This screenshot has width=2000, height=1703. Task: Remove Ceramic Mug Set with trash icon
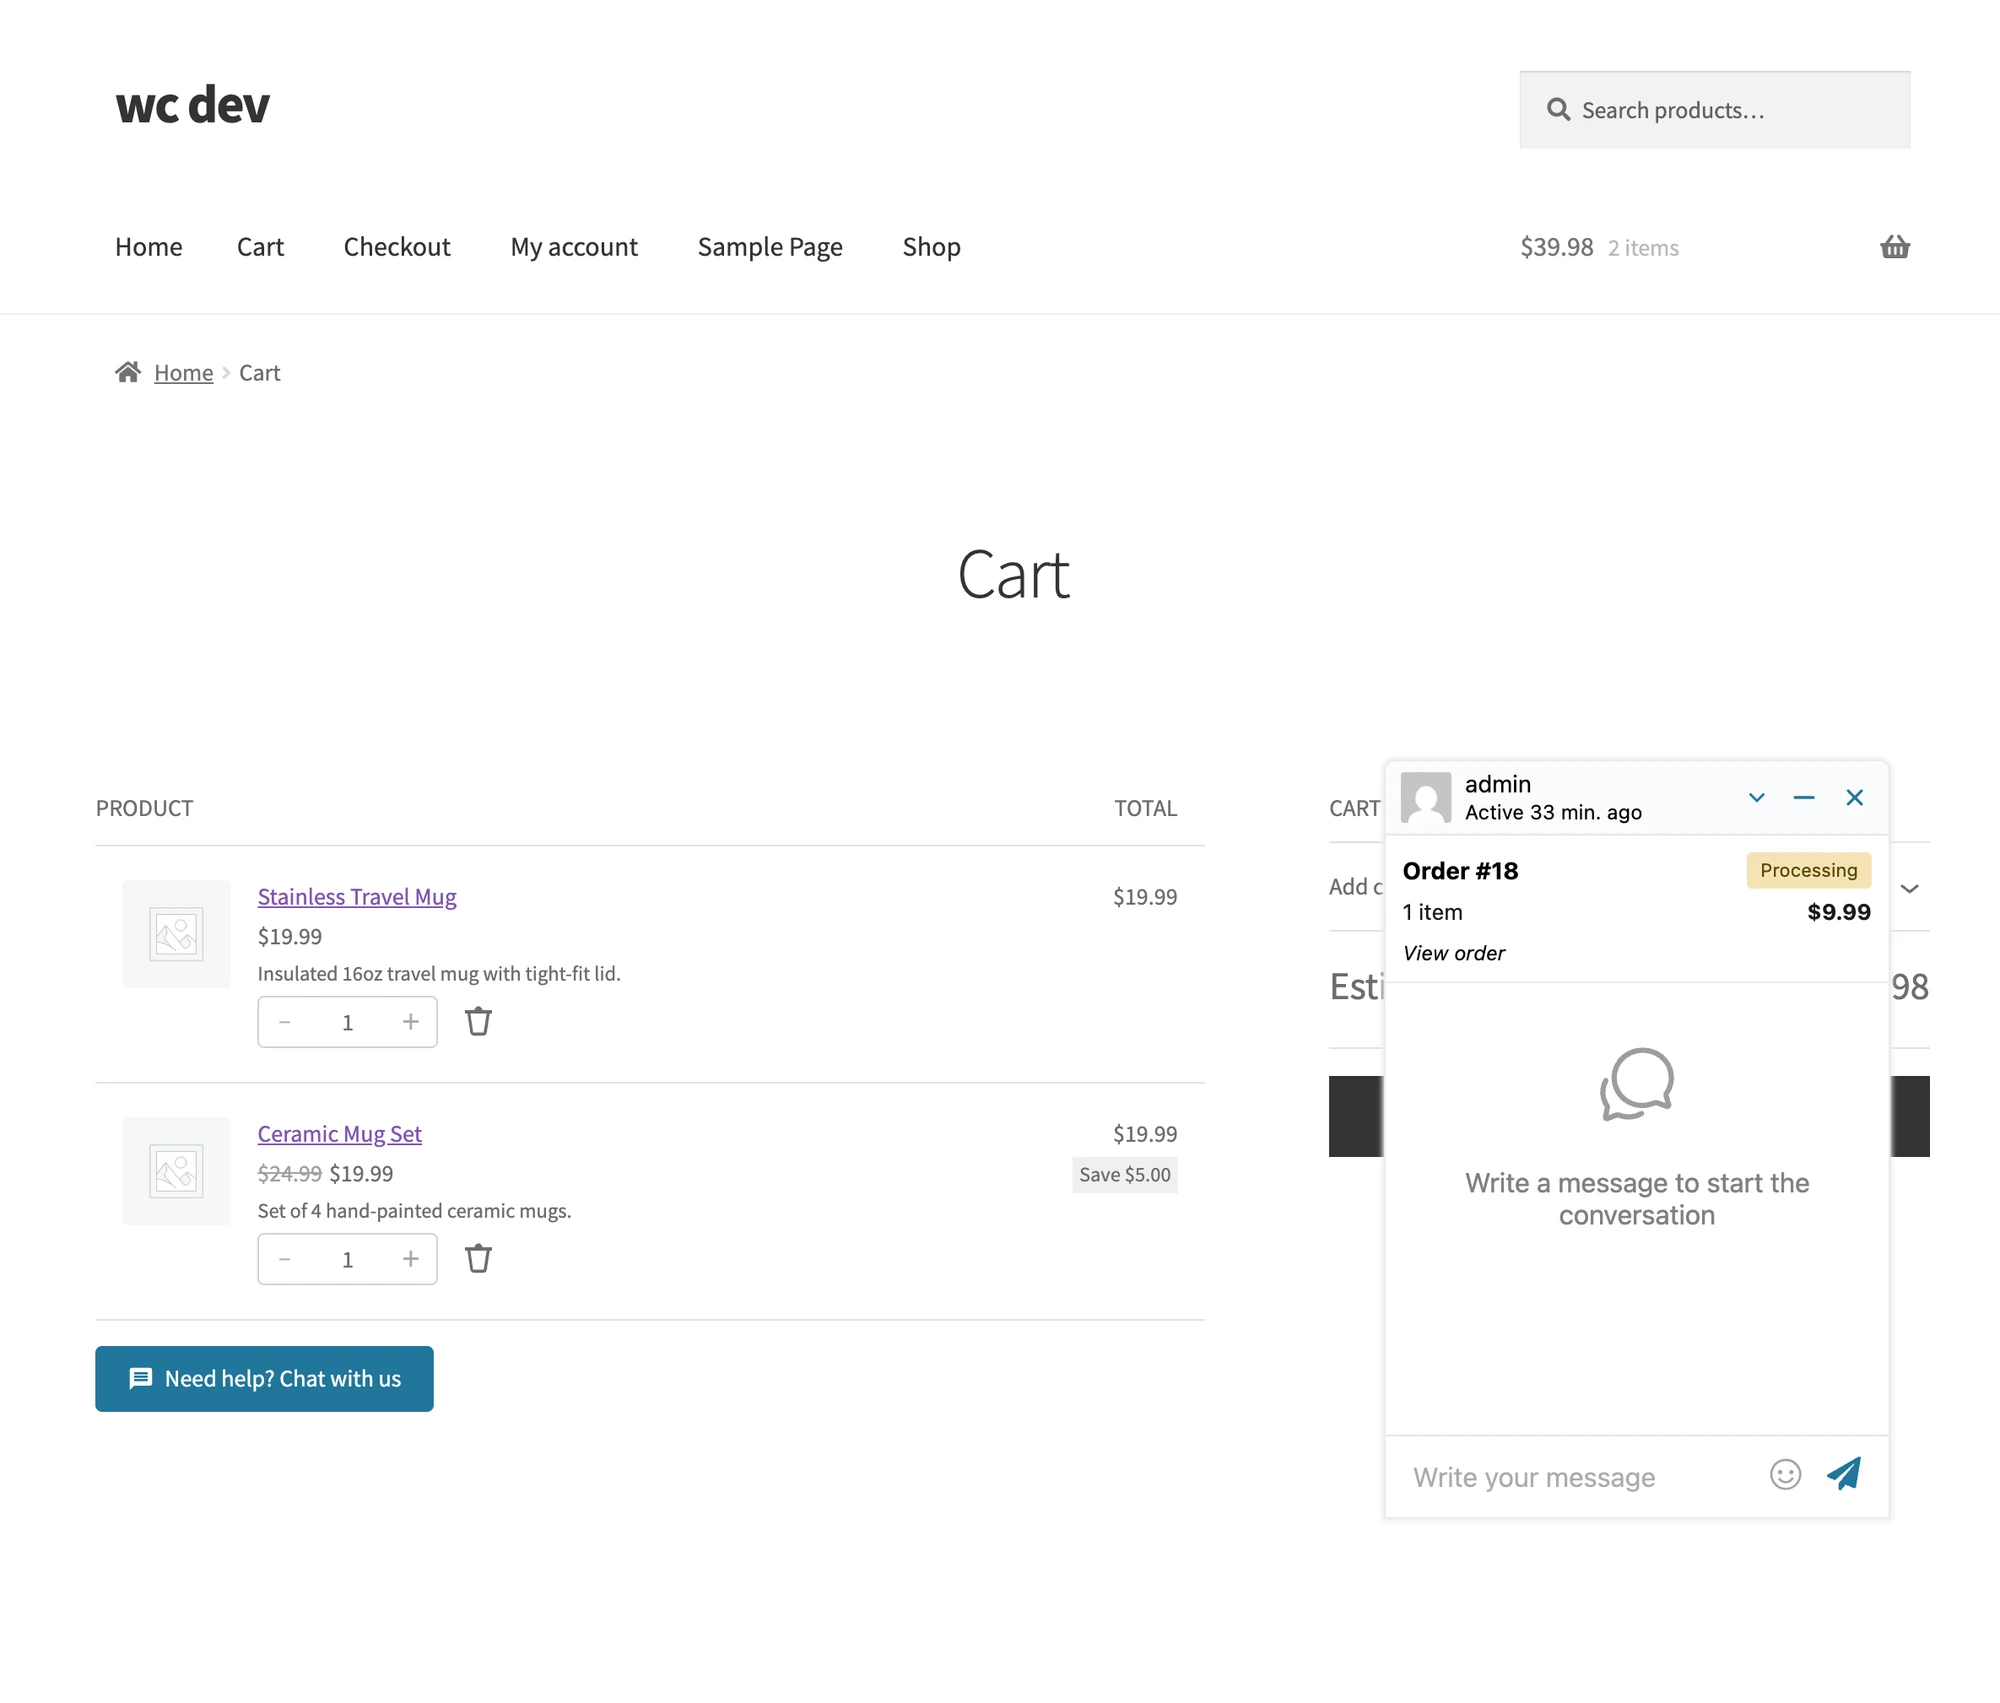click(478, 1258)
